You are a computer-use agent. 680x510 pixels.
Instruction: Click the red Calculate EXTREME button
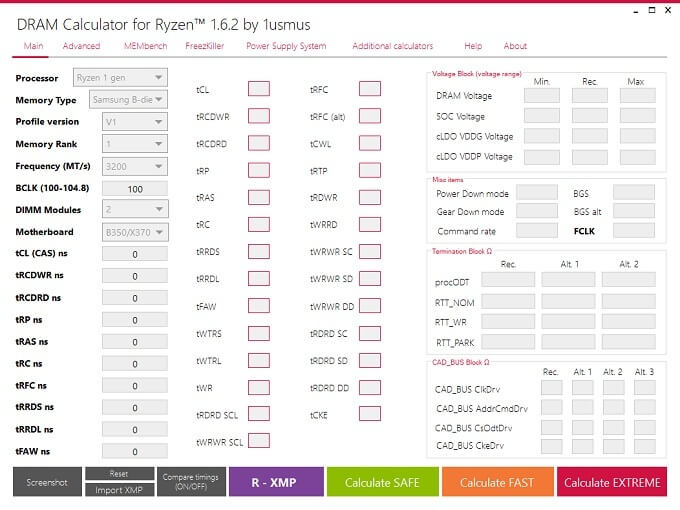point(612,482)
